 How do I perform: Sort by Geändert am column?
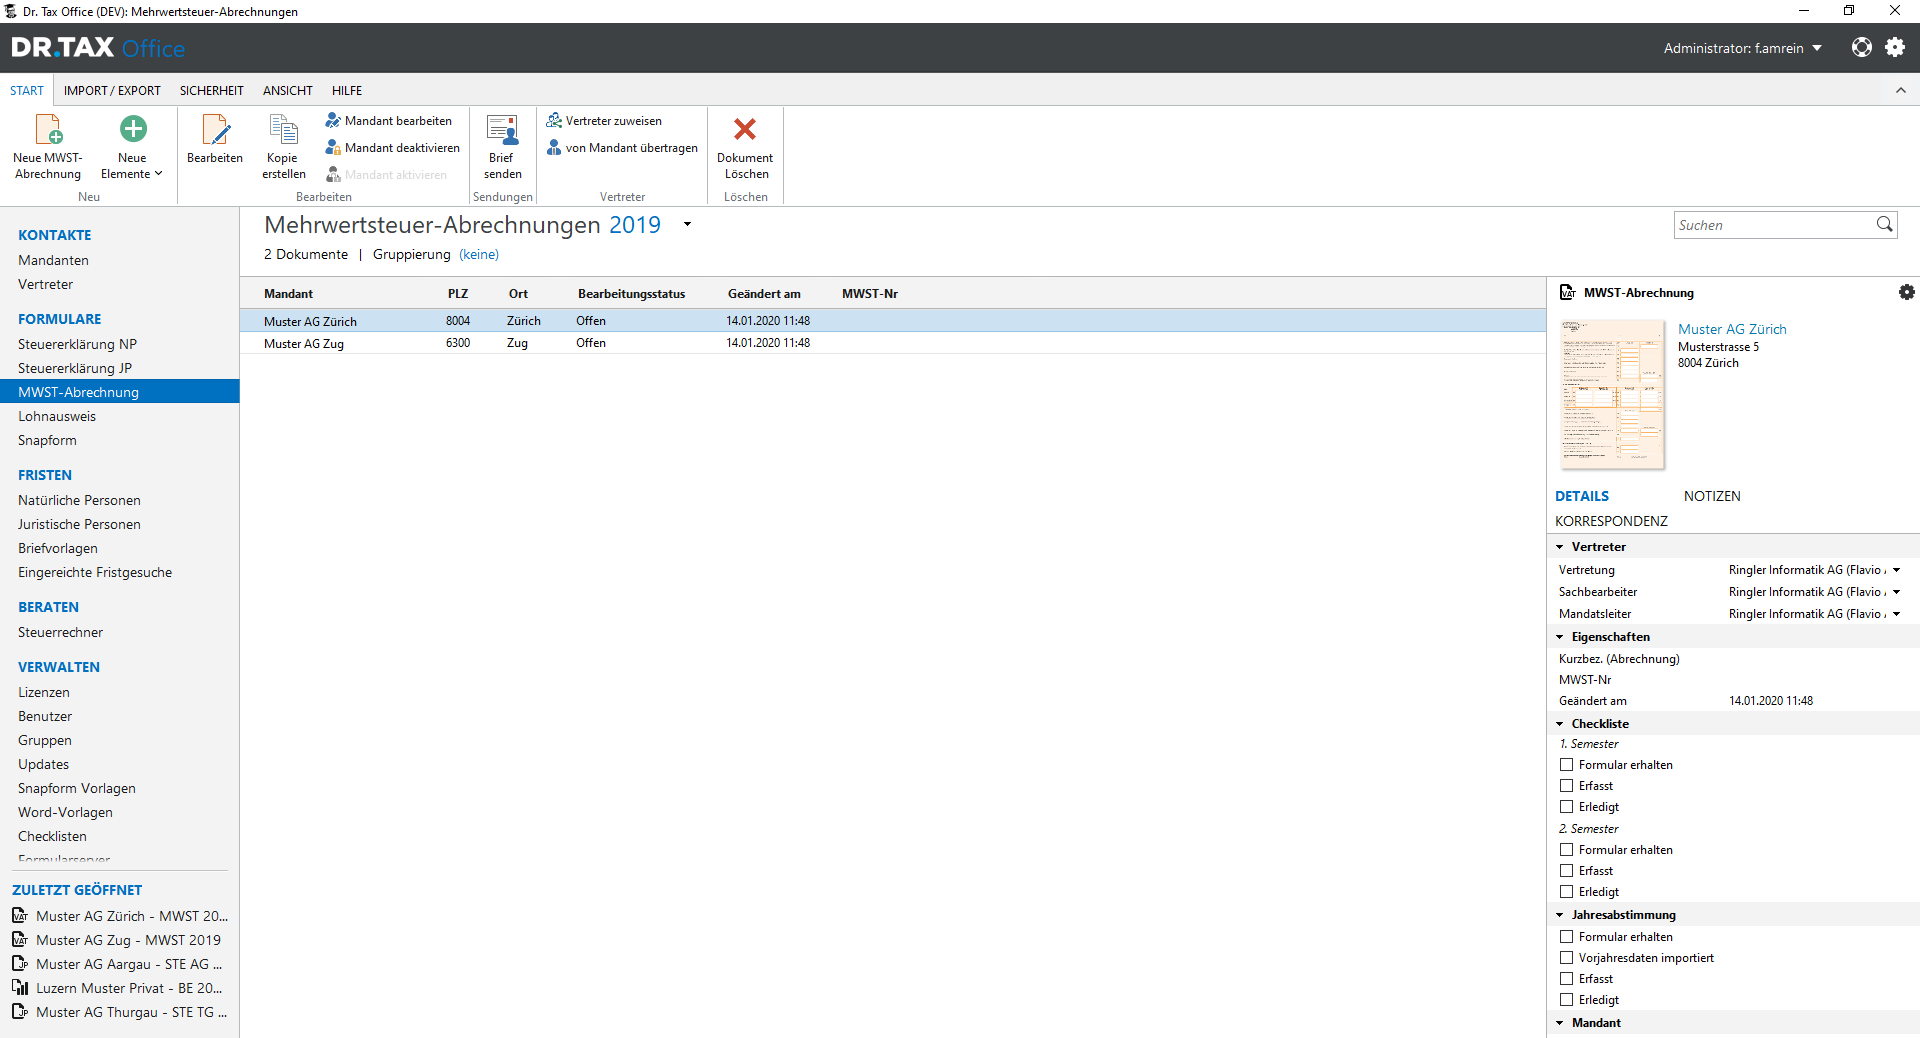coord(764,294)
